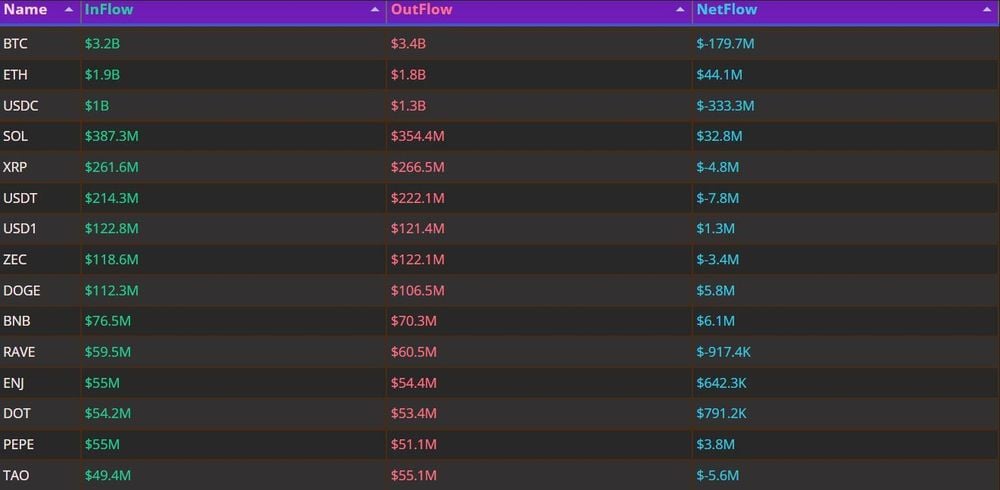Screen dimensions: 1000x490
Task: Select the BTC row name
Action: pos(16,44)
